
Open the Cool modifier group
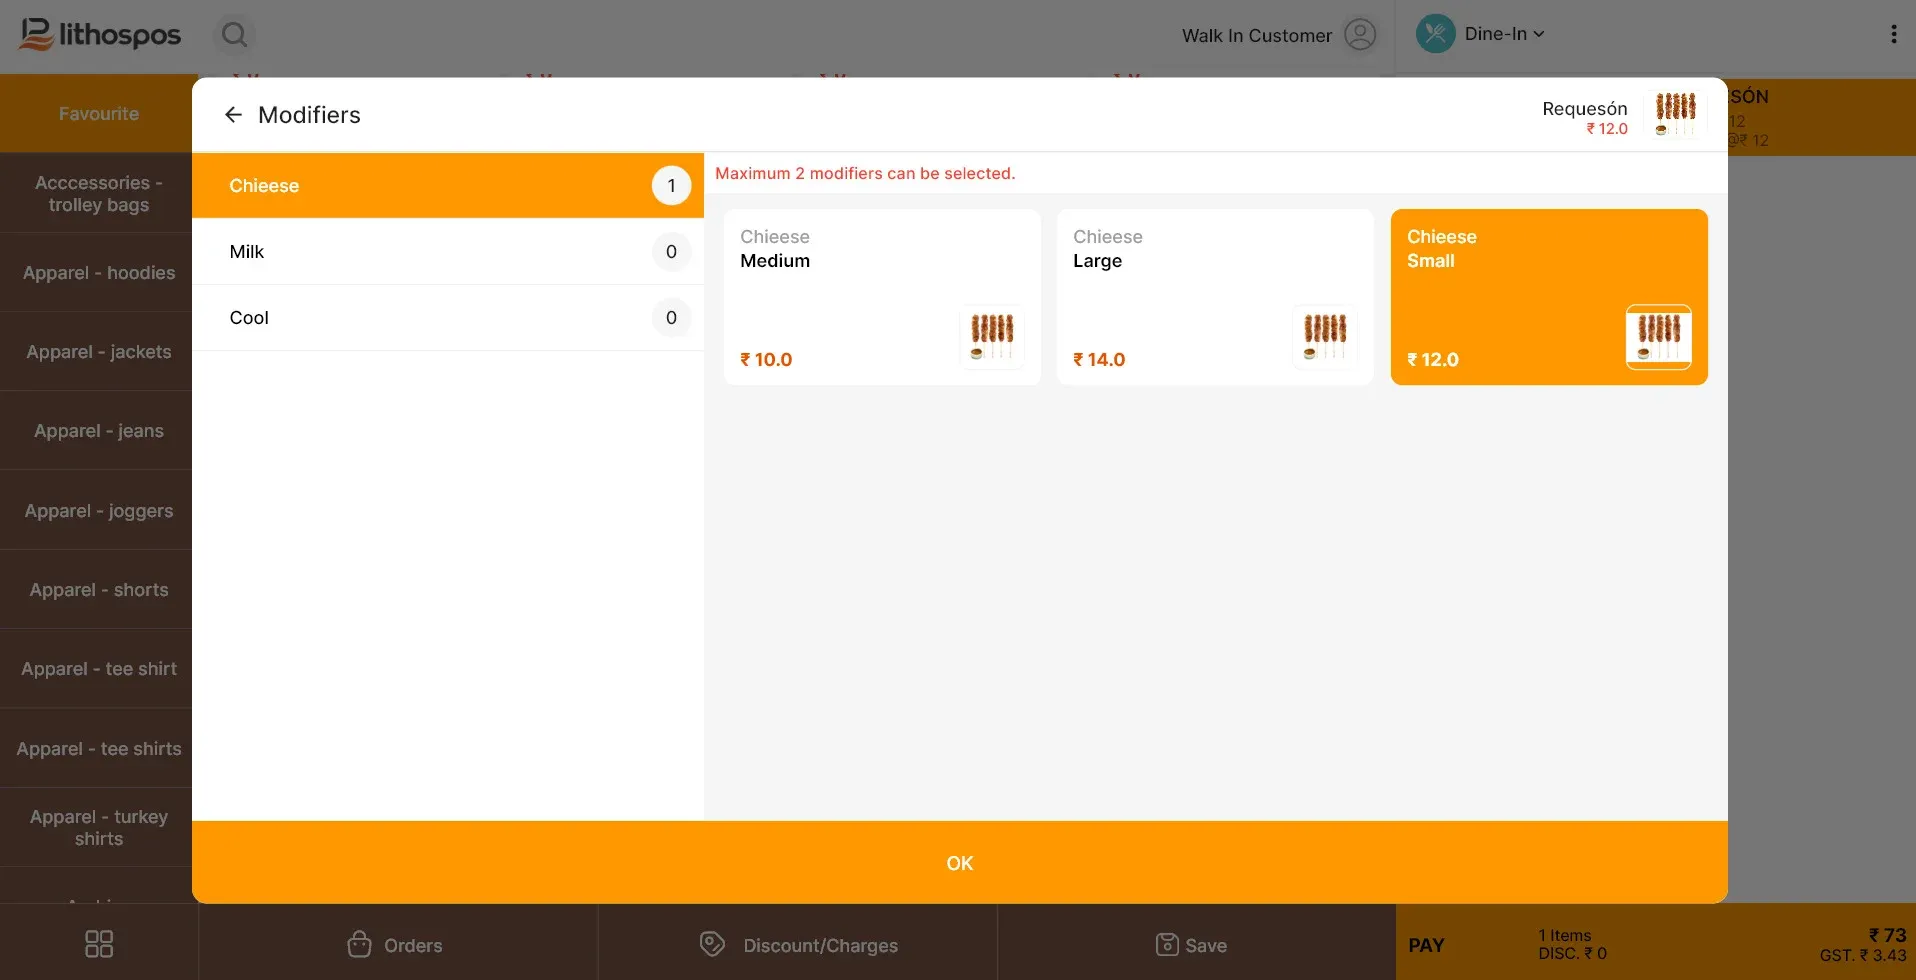pyautogui.click(x=448, y=318)
